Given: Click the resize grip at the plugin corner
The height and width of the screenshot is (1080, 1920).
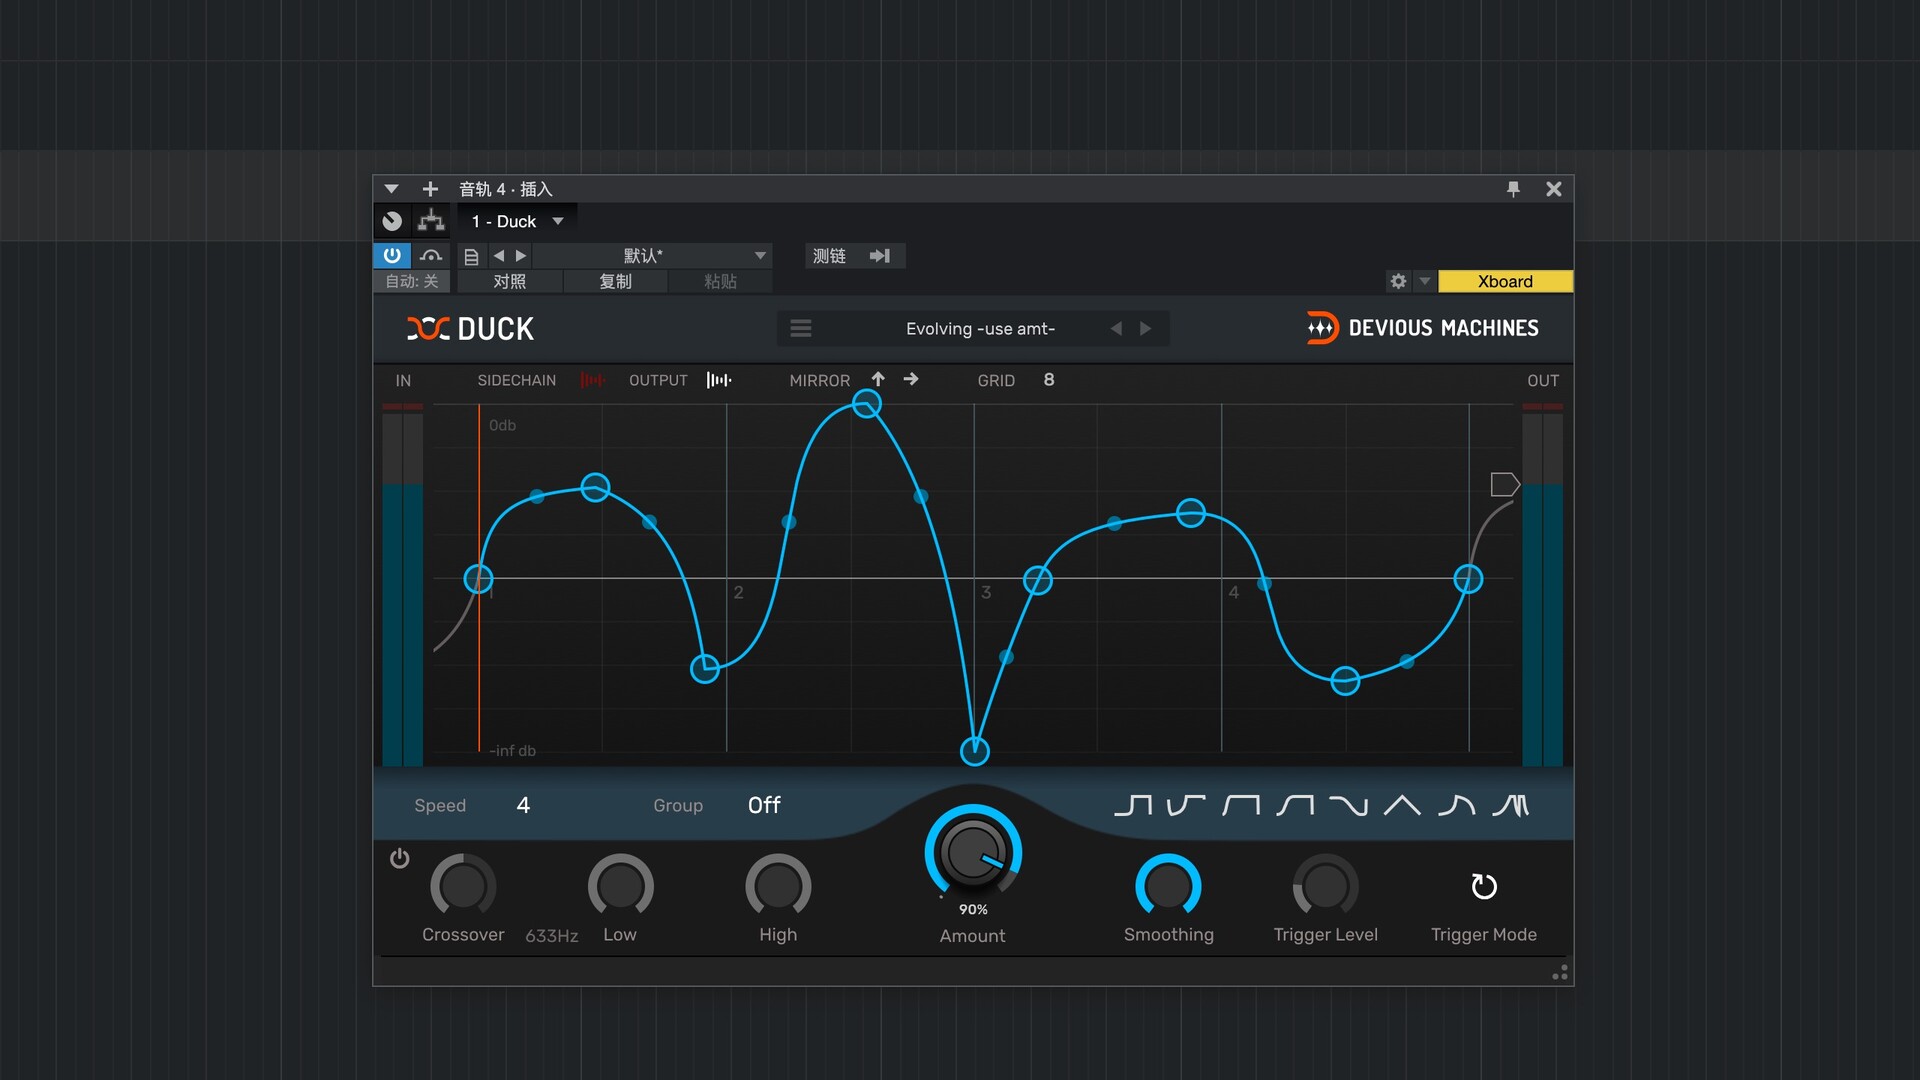Looking at the screenshot, I should pyautogui.click(x=1560, y=972).
